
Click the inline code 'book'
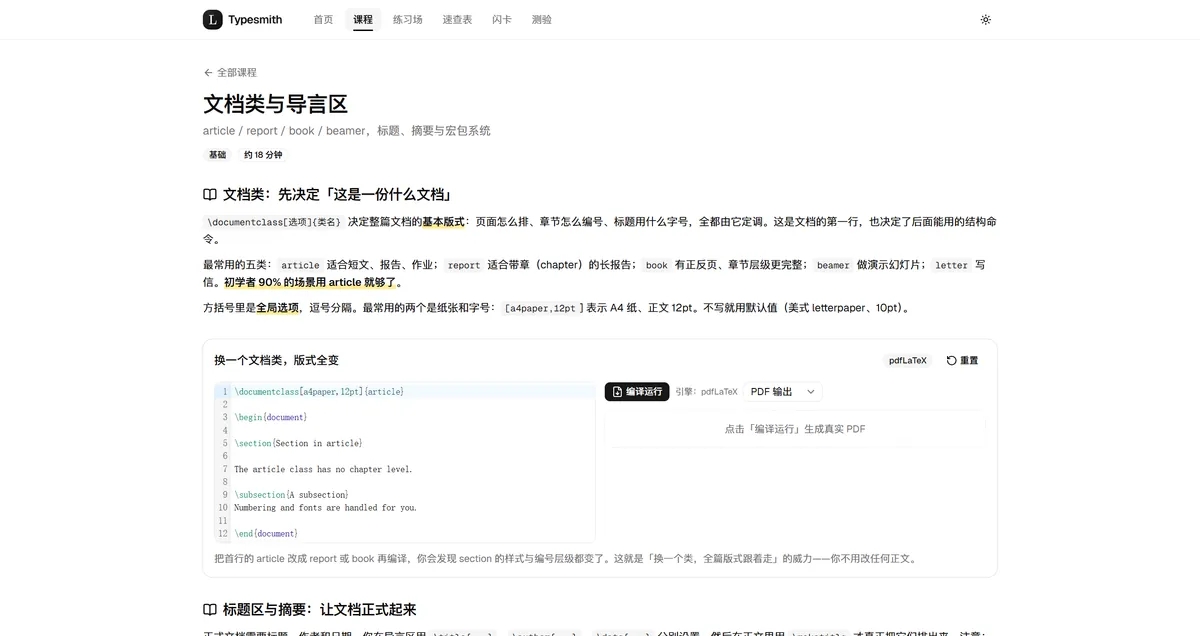pyautogui.click(x=656, y=265)
